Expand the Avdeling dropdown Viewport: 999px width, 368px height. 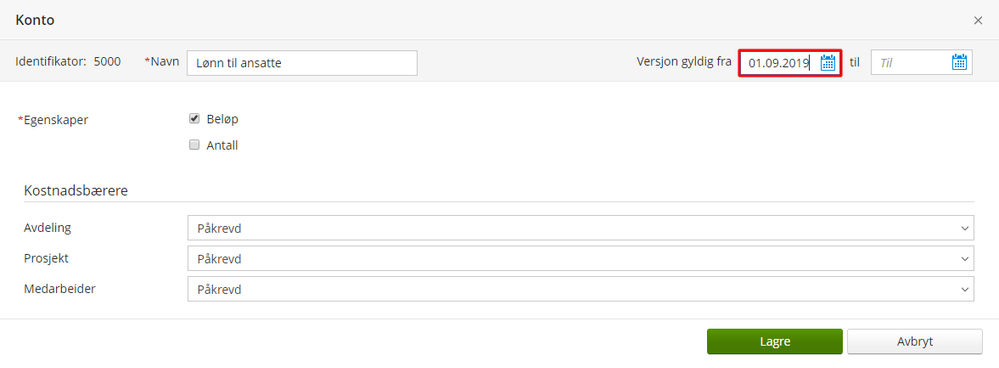(580, 228)
